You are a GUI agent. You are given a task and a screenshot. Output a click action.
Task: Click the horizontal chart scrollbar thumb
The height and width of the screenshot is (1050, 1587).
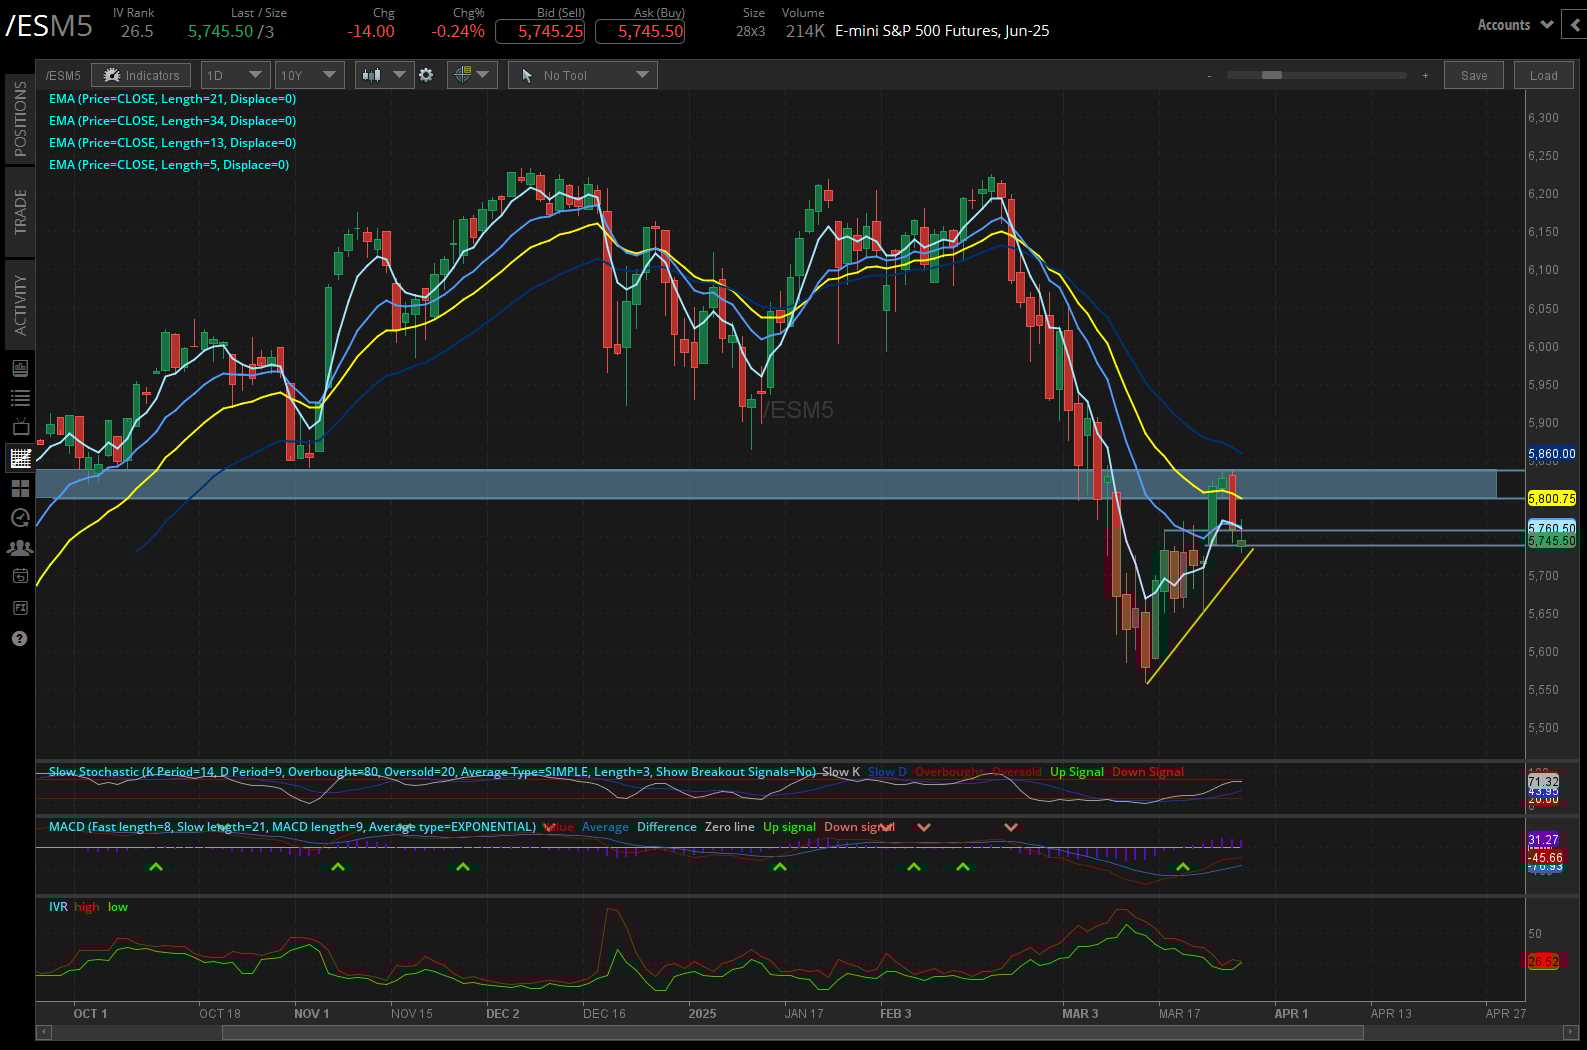792,1032
